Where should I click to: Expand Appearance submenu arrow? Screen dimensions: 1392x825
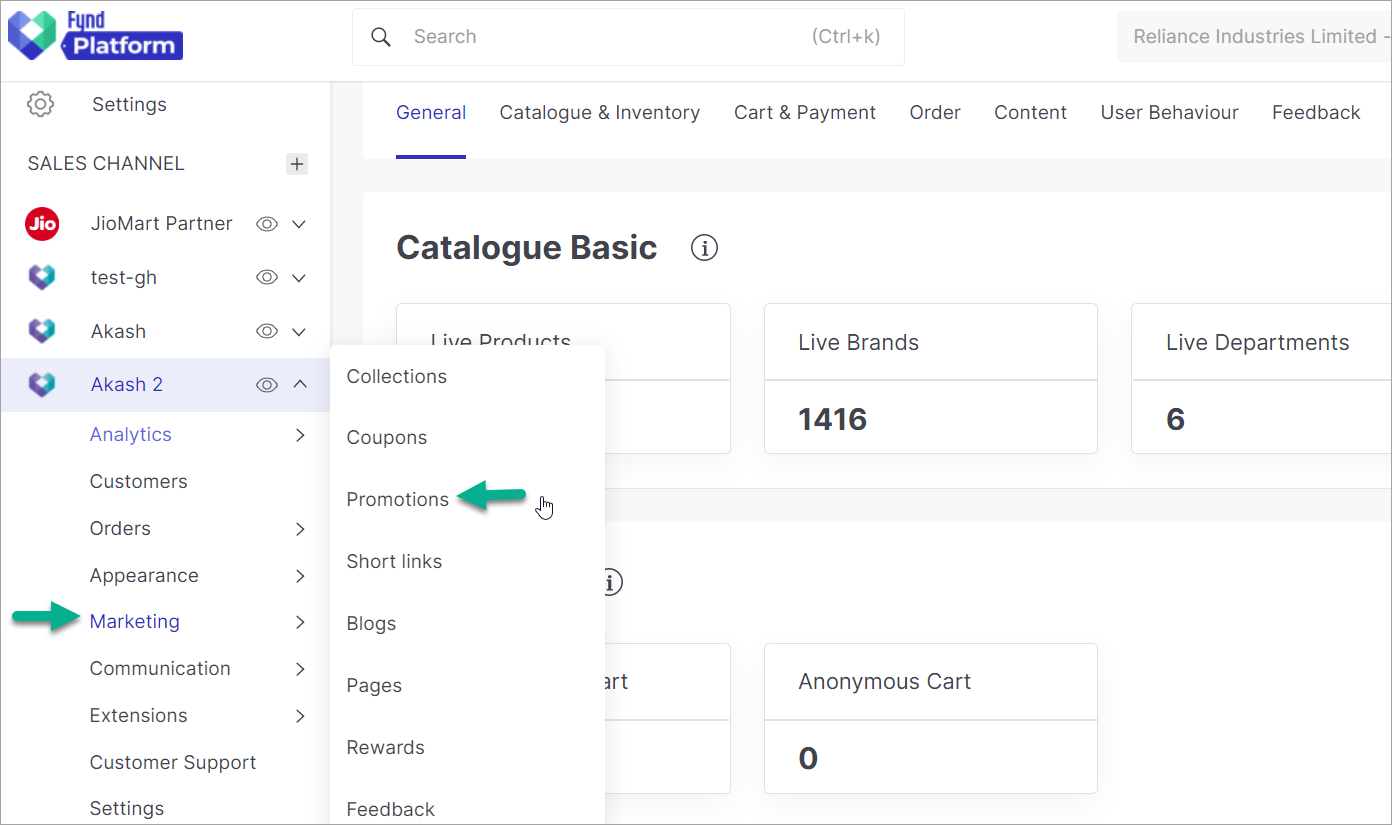[300, 576]
